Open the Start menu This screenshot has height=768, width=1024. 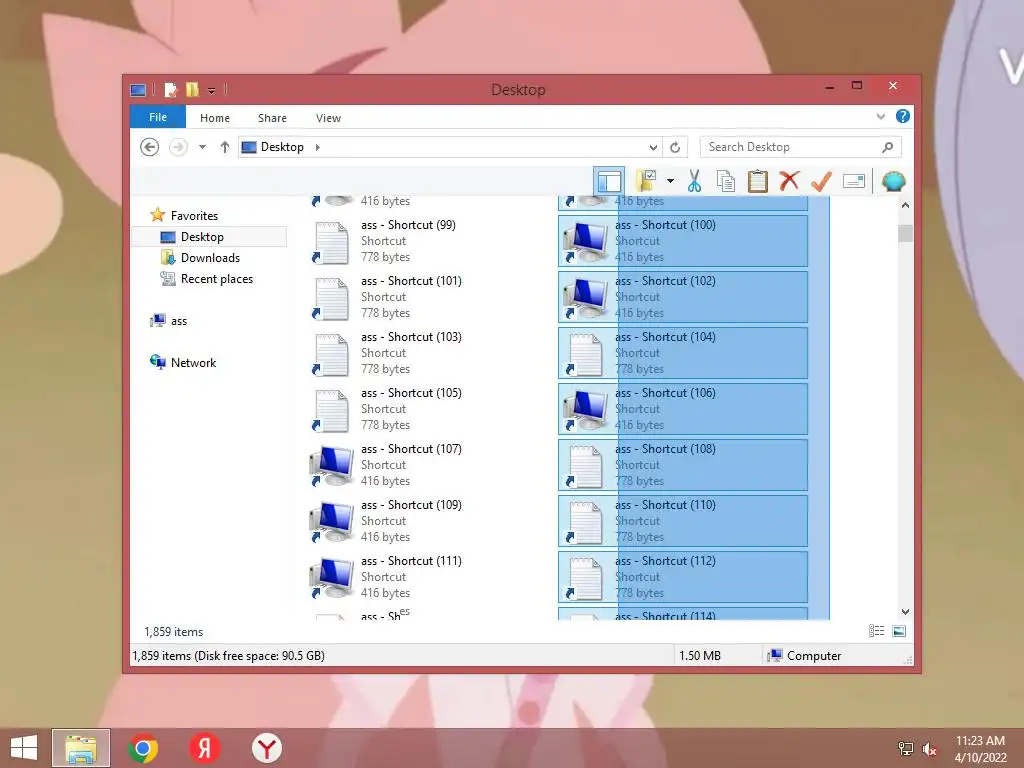(24, 748)
